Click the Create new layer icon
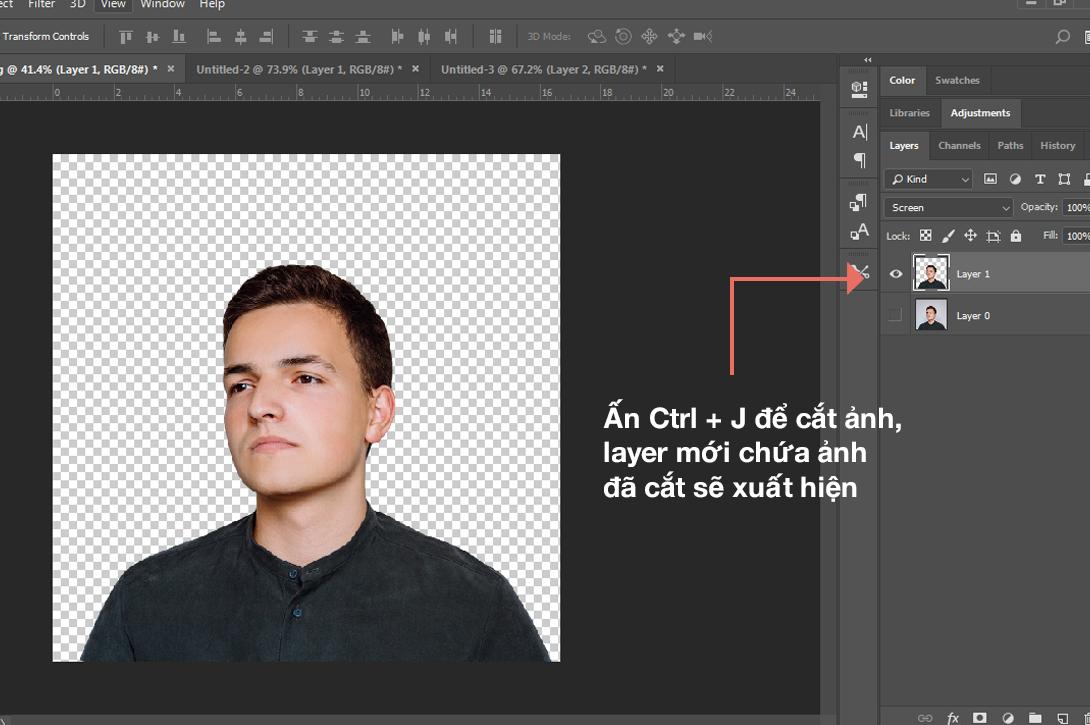Screen dimensions: 1090x725 [x=1062, y=716]
